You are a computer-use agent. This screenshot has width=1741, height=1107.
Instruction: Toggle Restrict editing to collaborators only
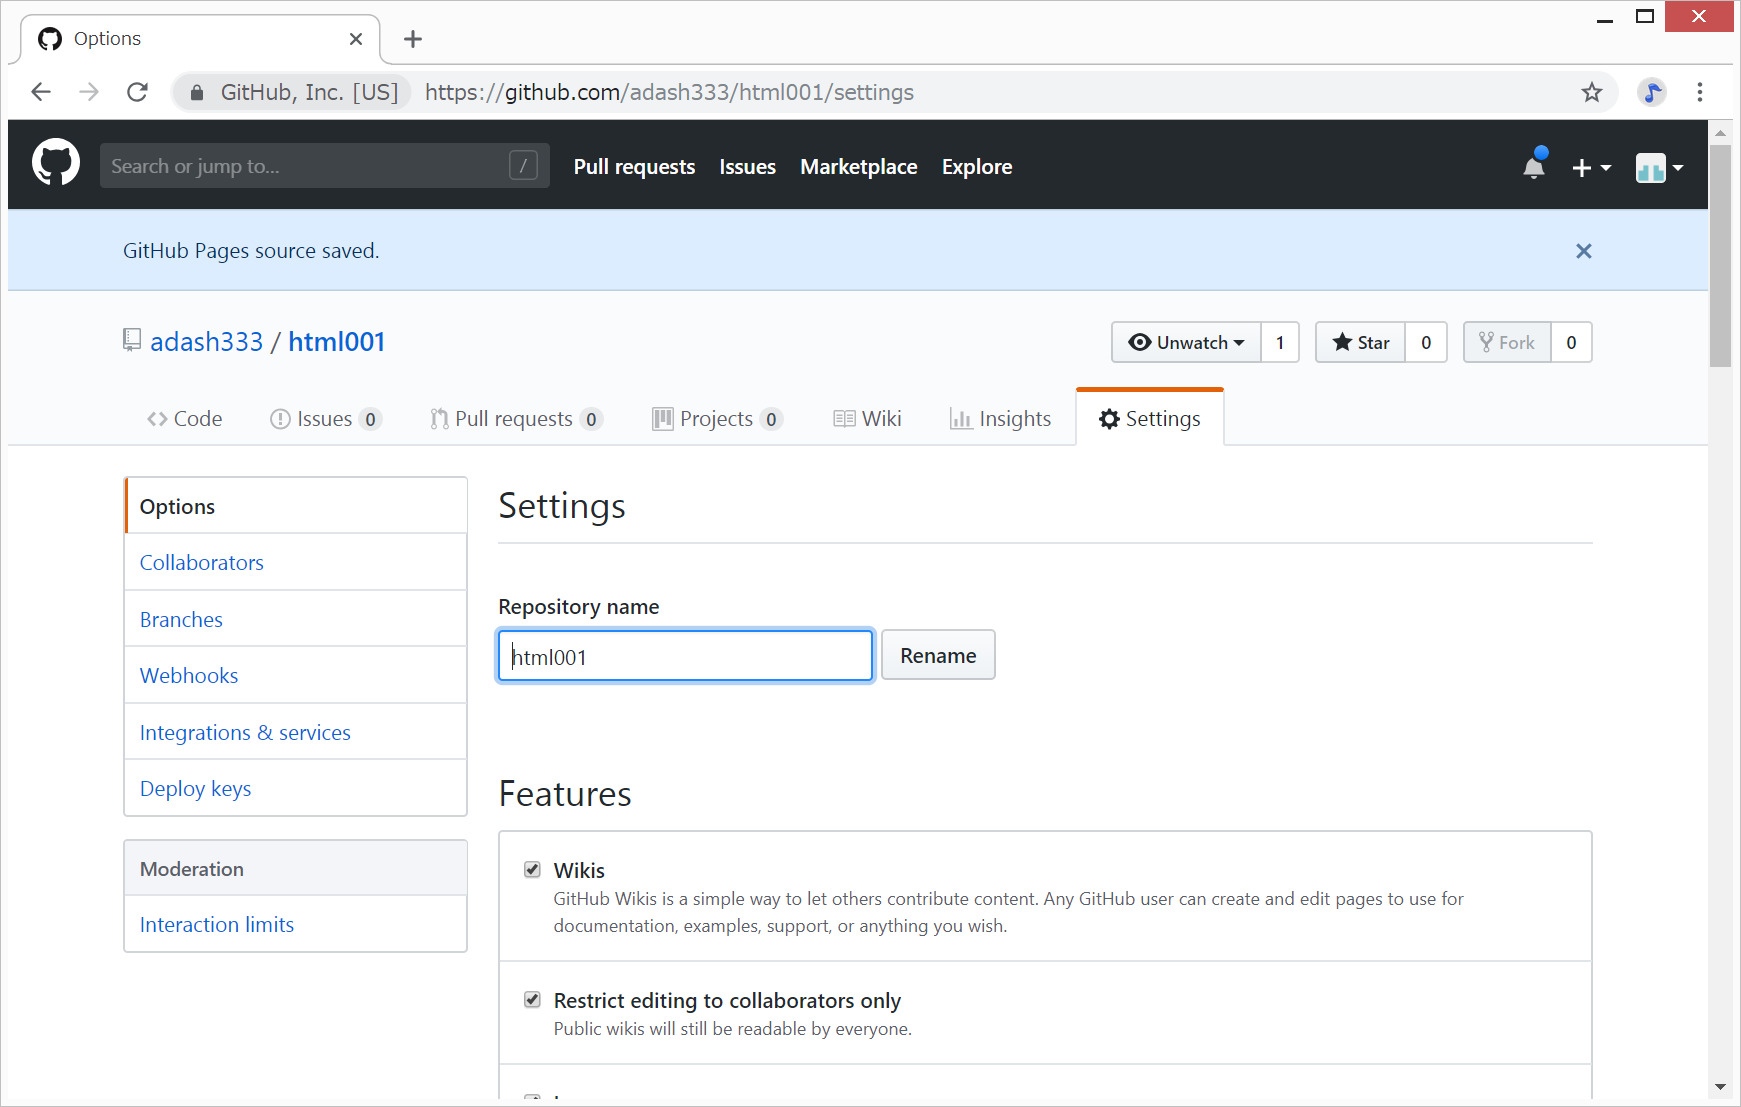533,999
